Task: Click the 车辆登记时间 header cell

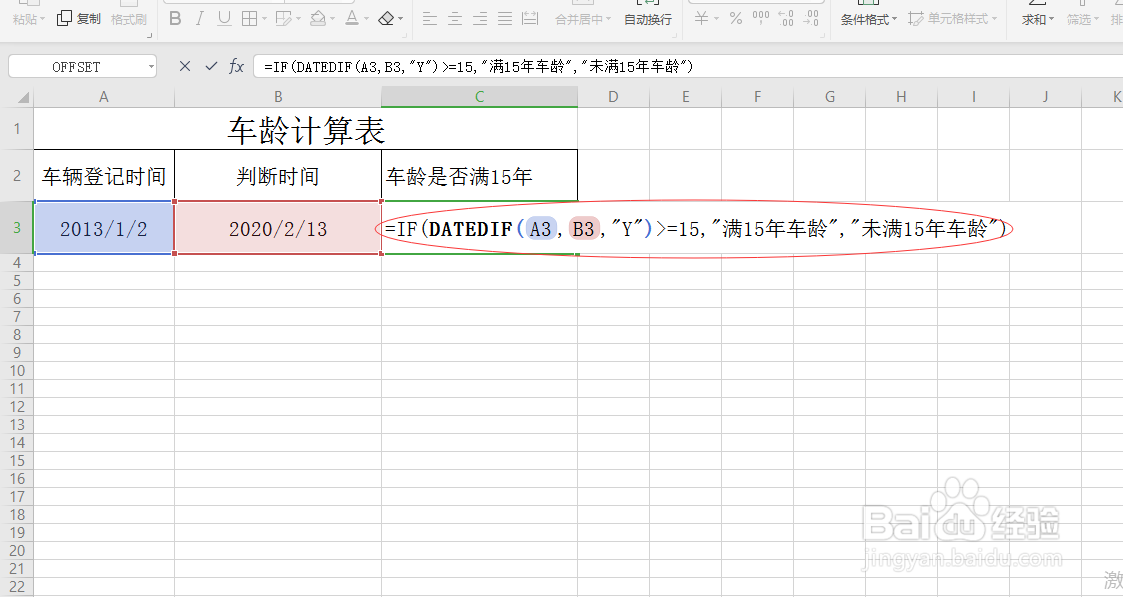Action: [x=104, y=176]
